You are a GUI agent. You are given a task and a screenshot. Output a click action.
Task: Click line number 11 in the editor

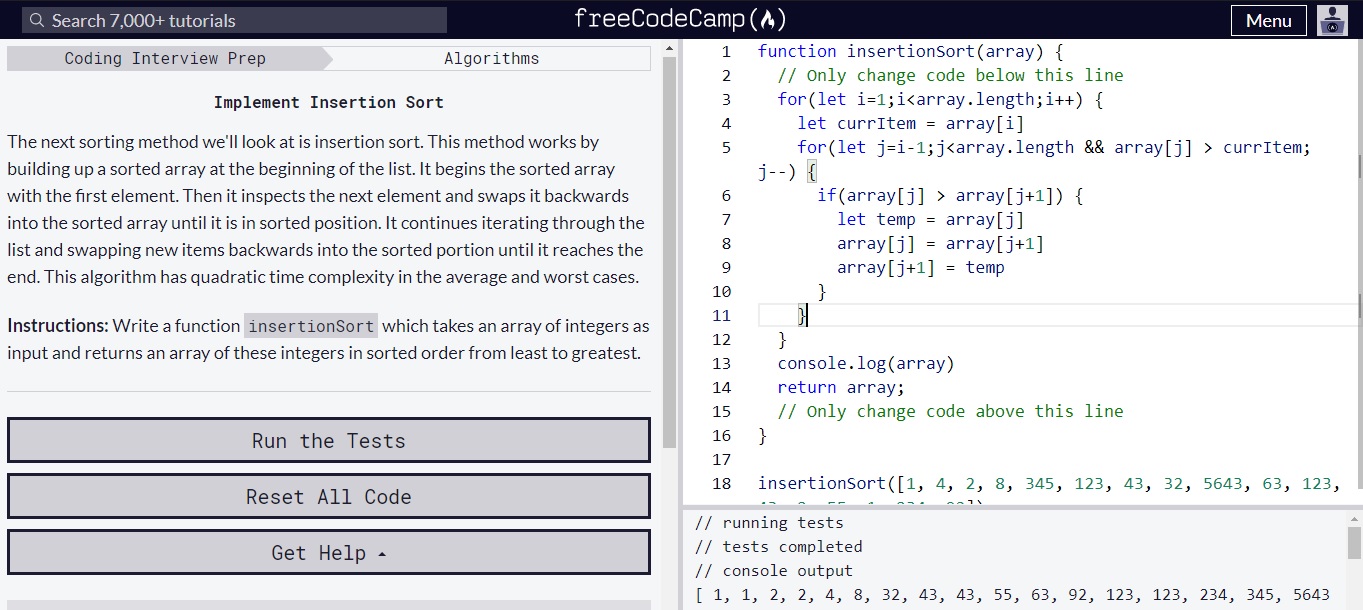point(722,315)
